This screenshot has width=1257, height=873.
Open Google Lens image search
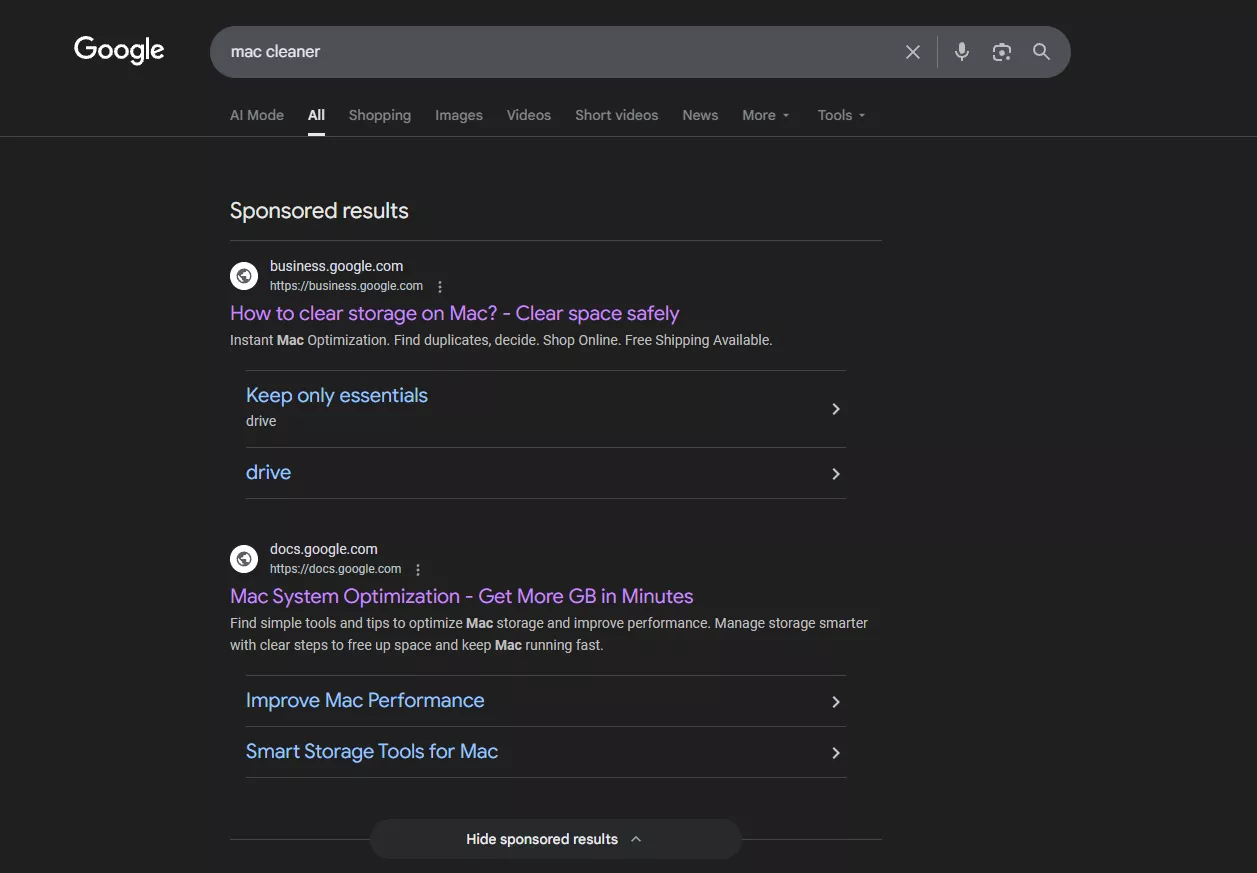(x=1001, y=51)
